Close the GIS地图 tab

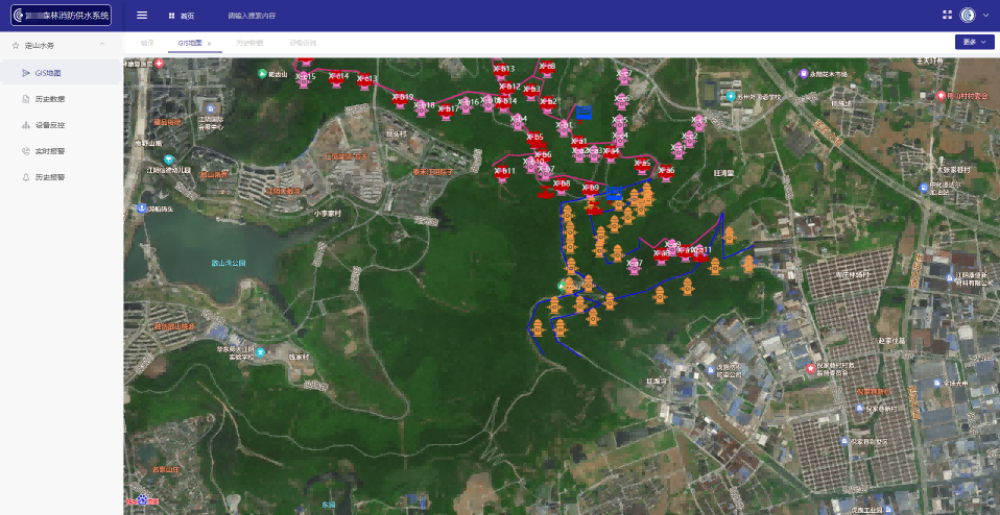pyautogui.click(x=209, y=43)
